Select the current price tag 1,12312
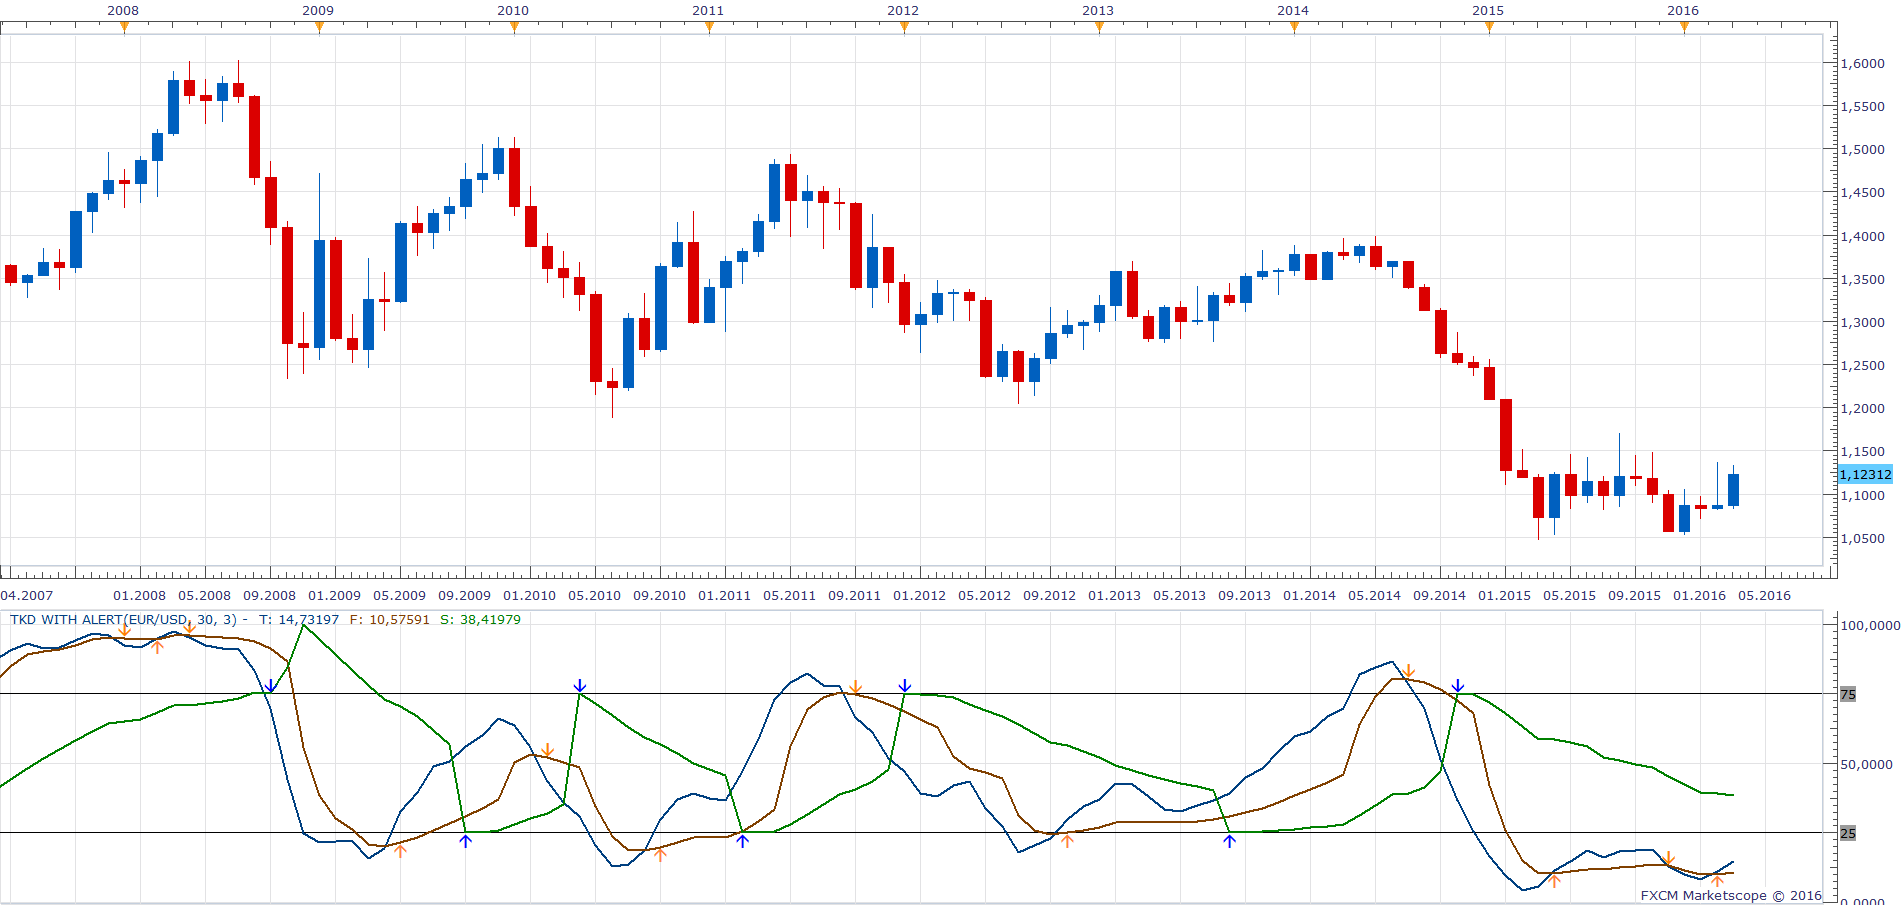Screen dimensions: 1903x905 (1866, 475)
